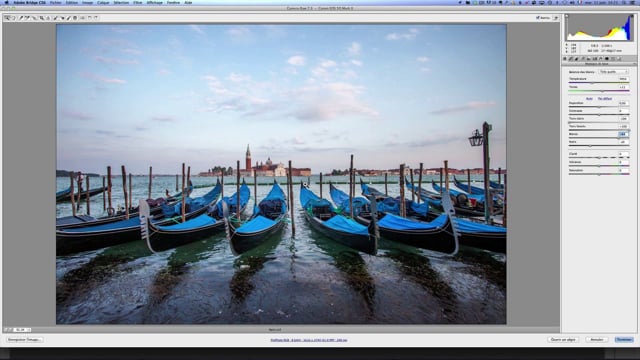This screenshot has height=360, width=640.
Task: Open the Snapshots panel tab
Action: pos(619,58)
